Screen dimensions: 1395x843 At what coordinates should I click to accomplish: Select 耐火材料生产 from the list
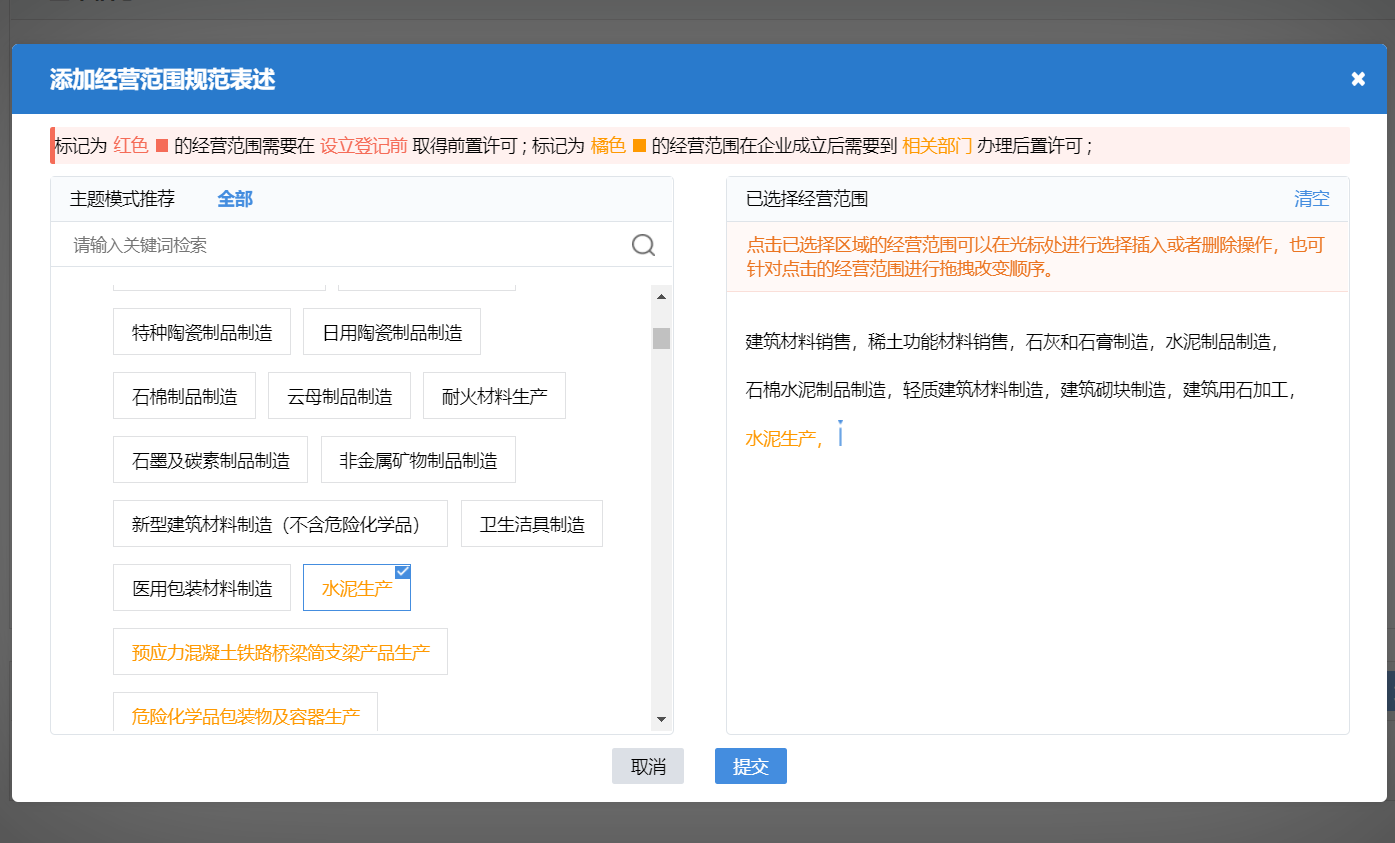click(494, 395)
